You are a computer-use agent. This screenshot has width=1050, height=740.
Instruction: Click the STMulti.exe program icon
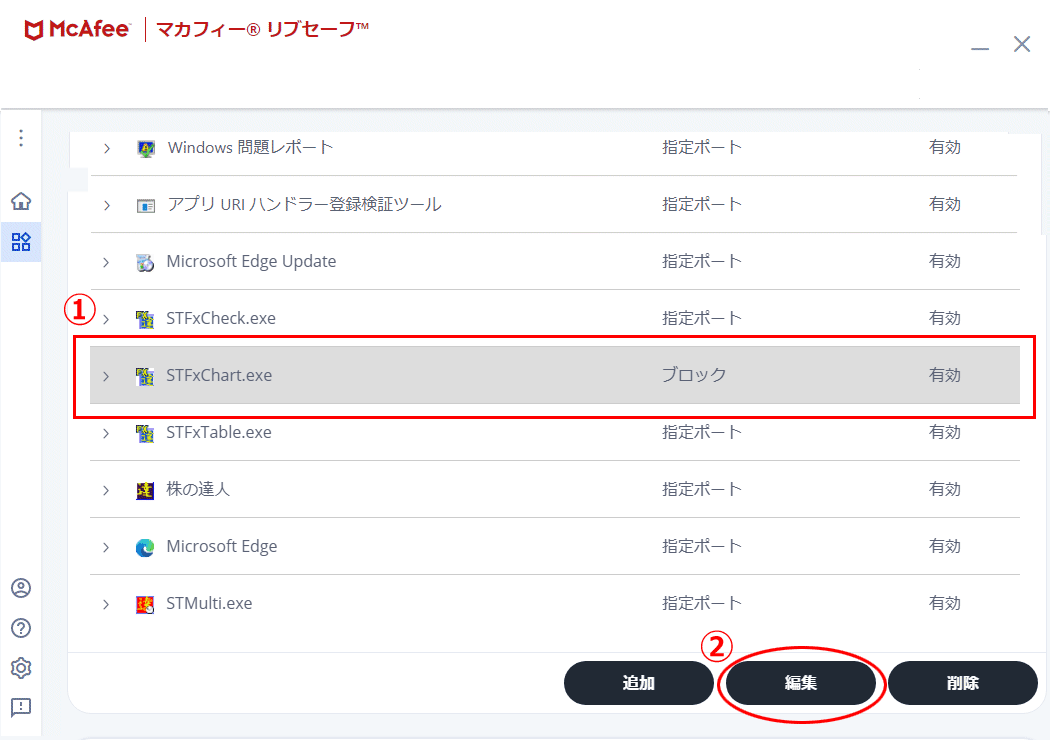pyautogui.click(x=145, y=605)
